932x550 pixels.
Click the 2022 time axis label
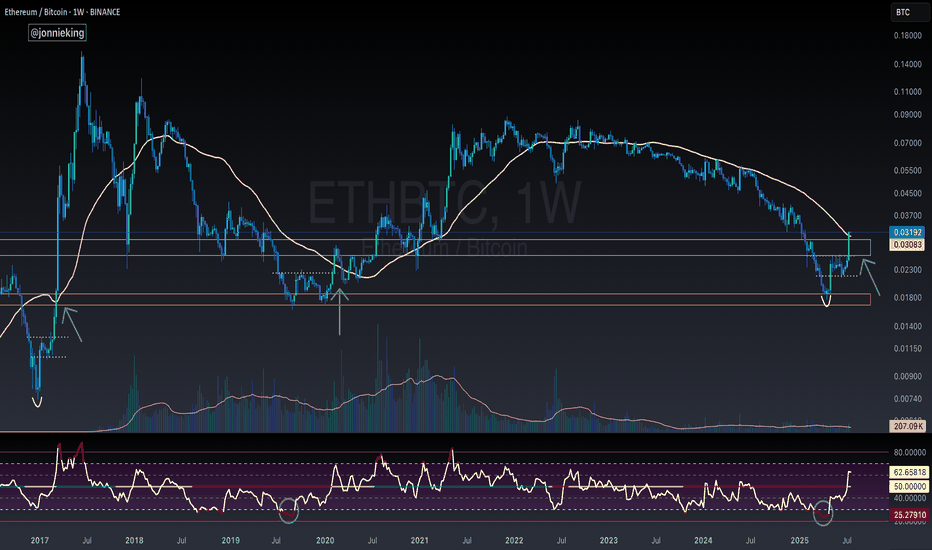click(514, 540)
